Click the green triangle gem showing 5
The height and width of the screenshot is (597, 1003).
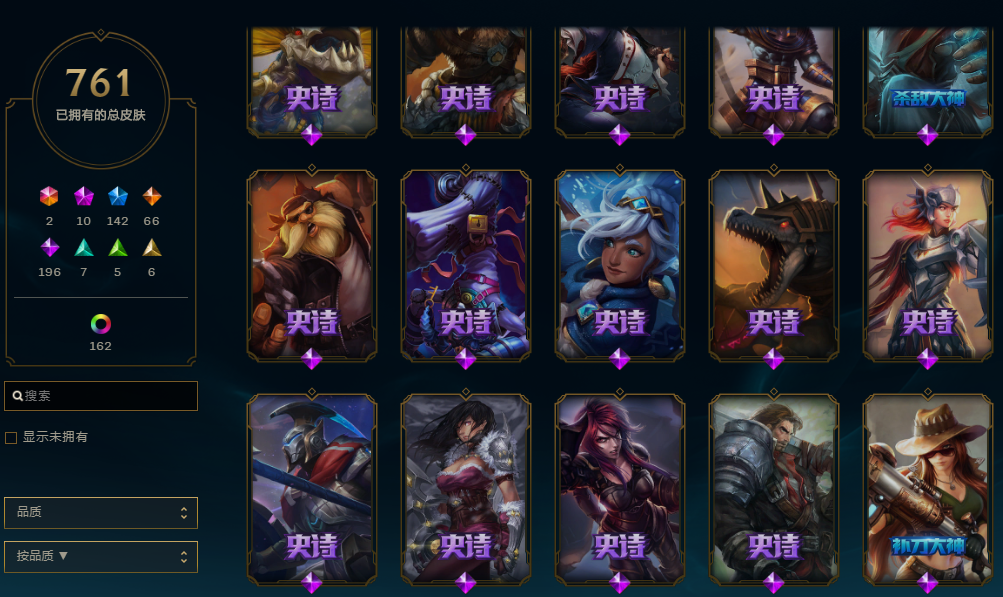tap(118, 247)
